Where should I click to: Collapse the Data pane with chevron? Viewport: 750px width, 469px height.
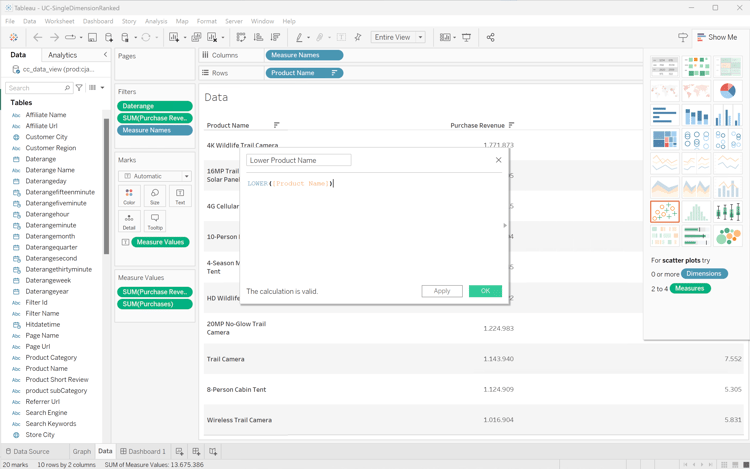pyautogui.click(x=105, y=55)
